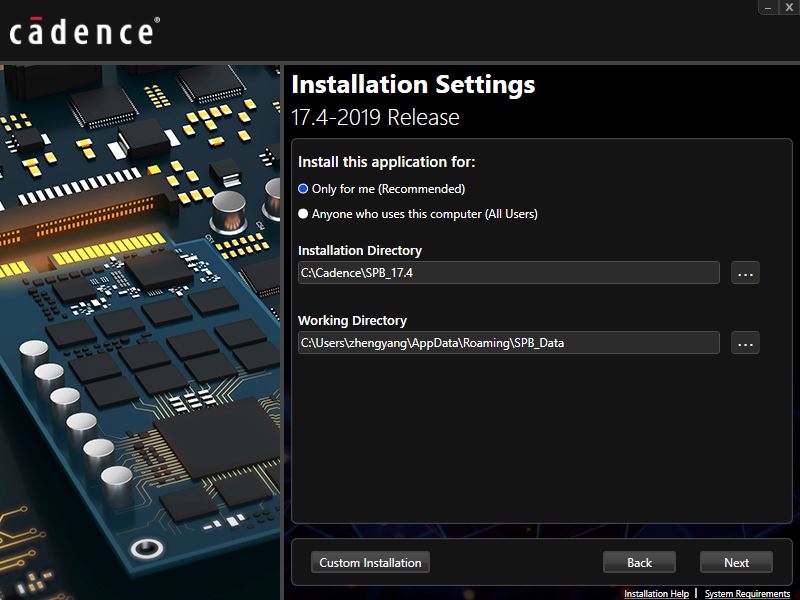This screenshot has height=600, width=800.
Task: Go Back to the previous step
Action: coord(639,562)
